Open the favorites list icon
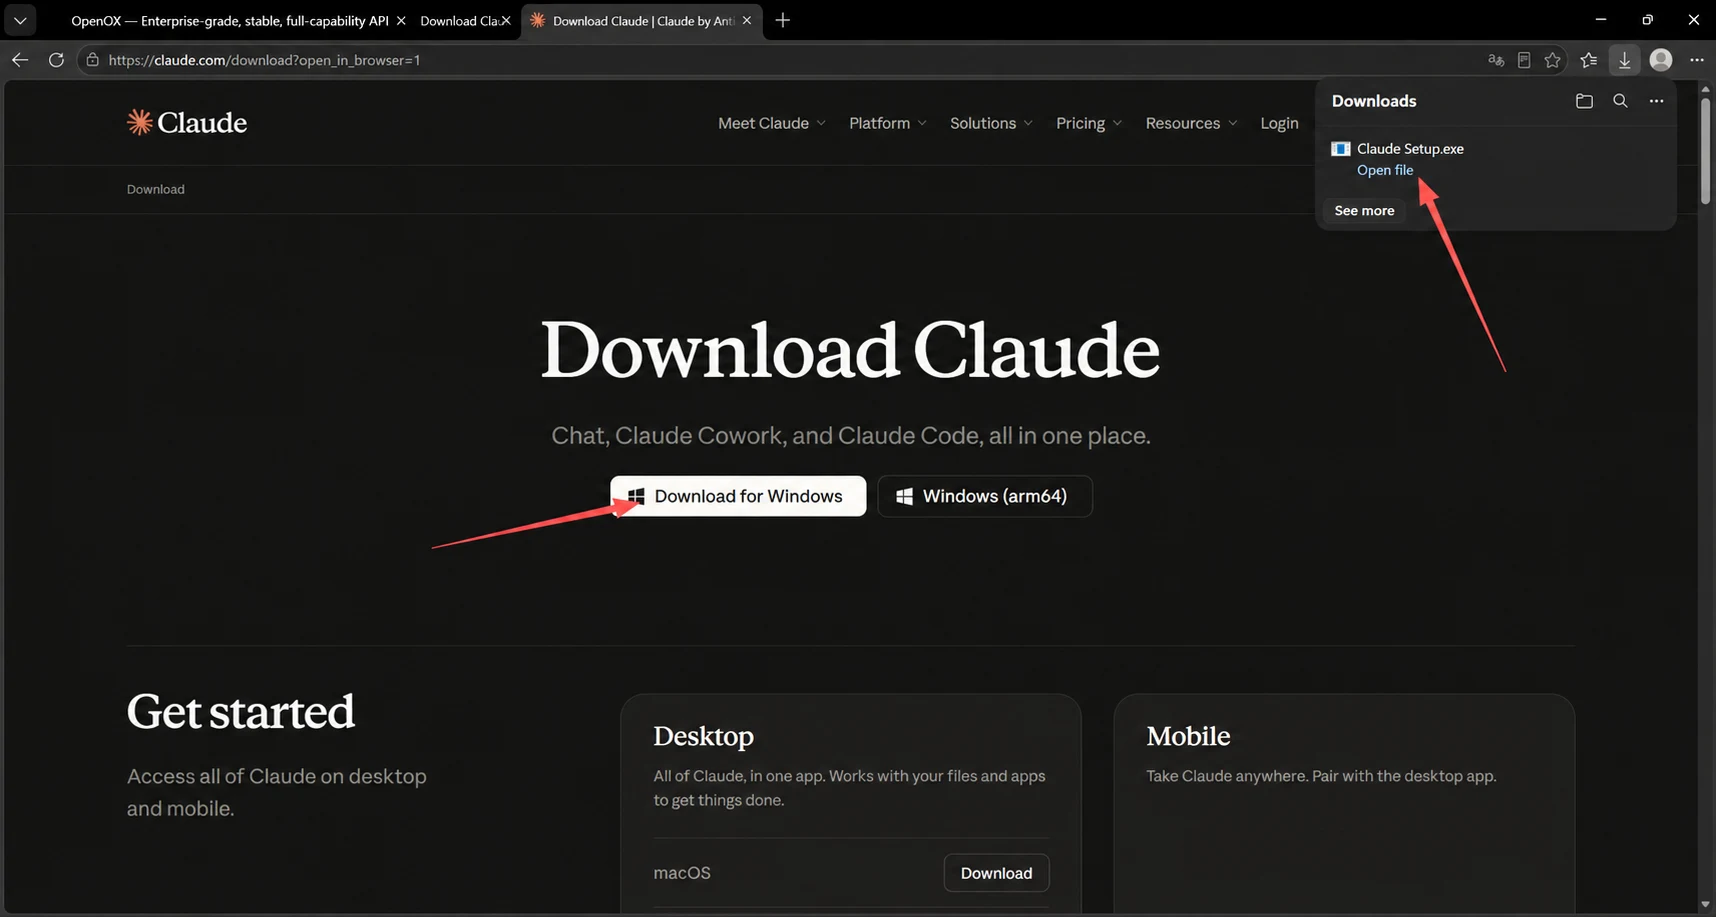This screenshot has width=1716, height=917. tap(1589, 60)
